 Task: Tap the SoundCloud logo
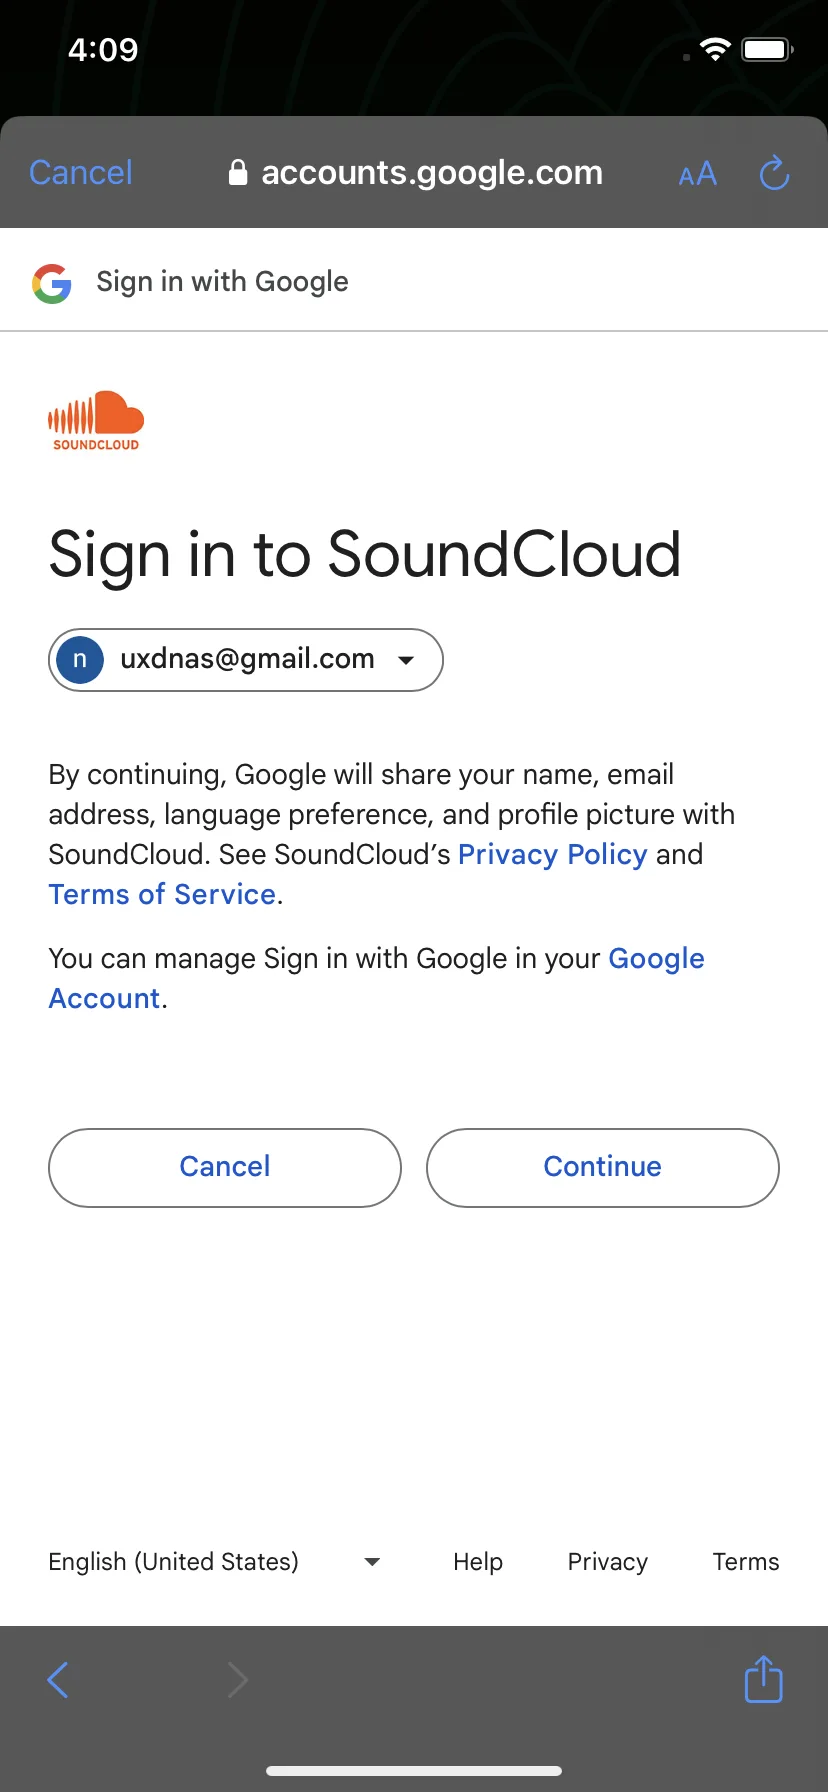tap(96, 421)
